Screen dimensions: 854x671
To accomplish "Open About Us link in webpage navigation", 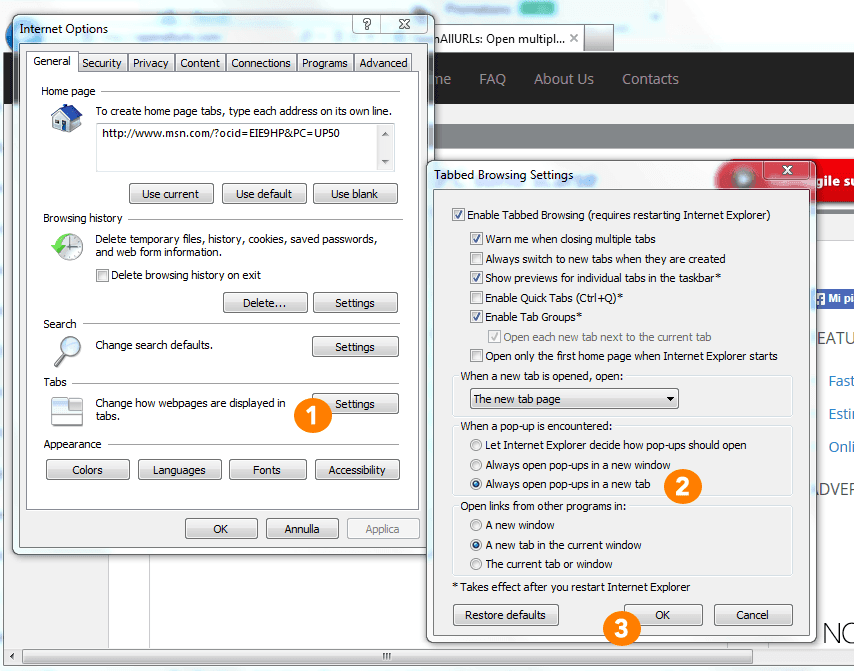I will tap(564, 79).
